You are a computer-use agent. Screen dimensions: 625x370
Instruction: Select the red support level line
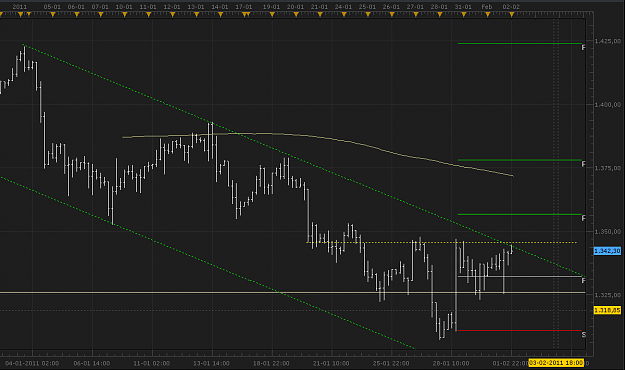pos(520,331)
